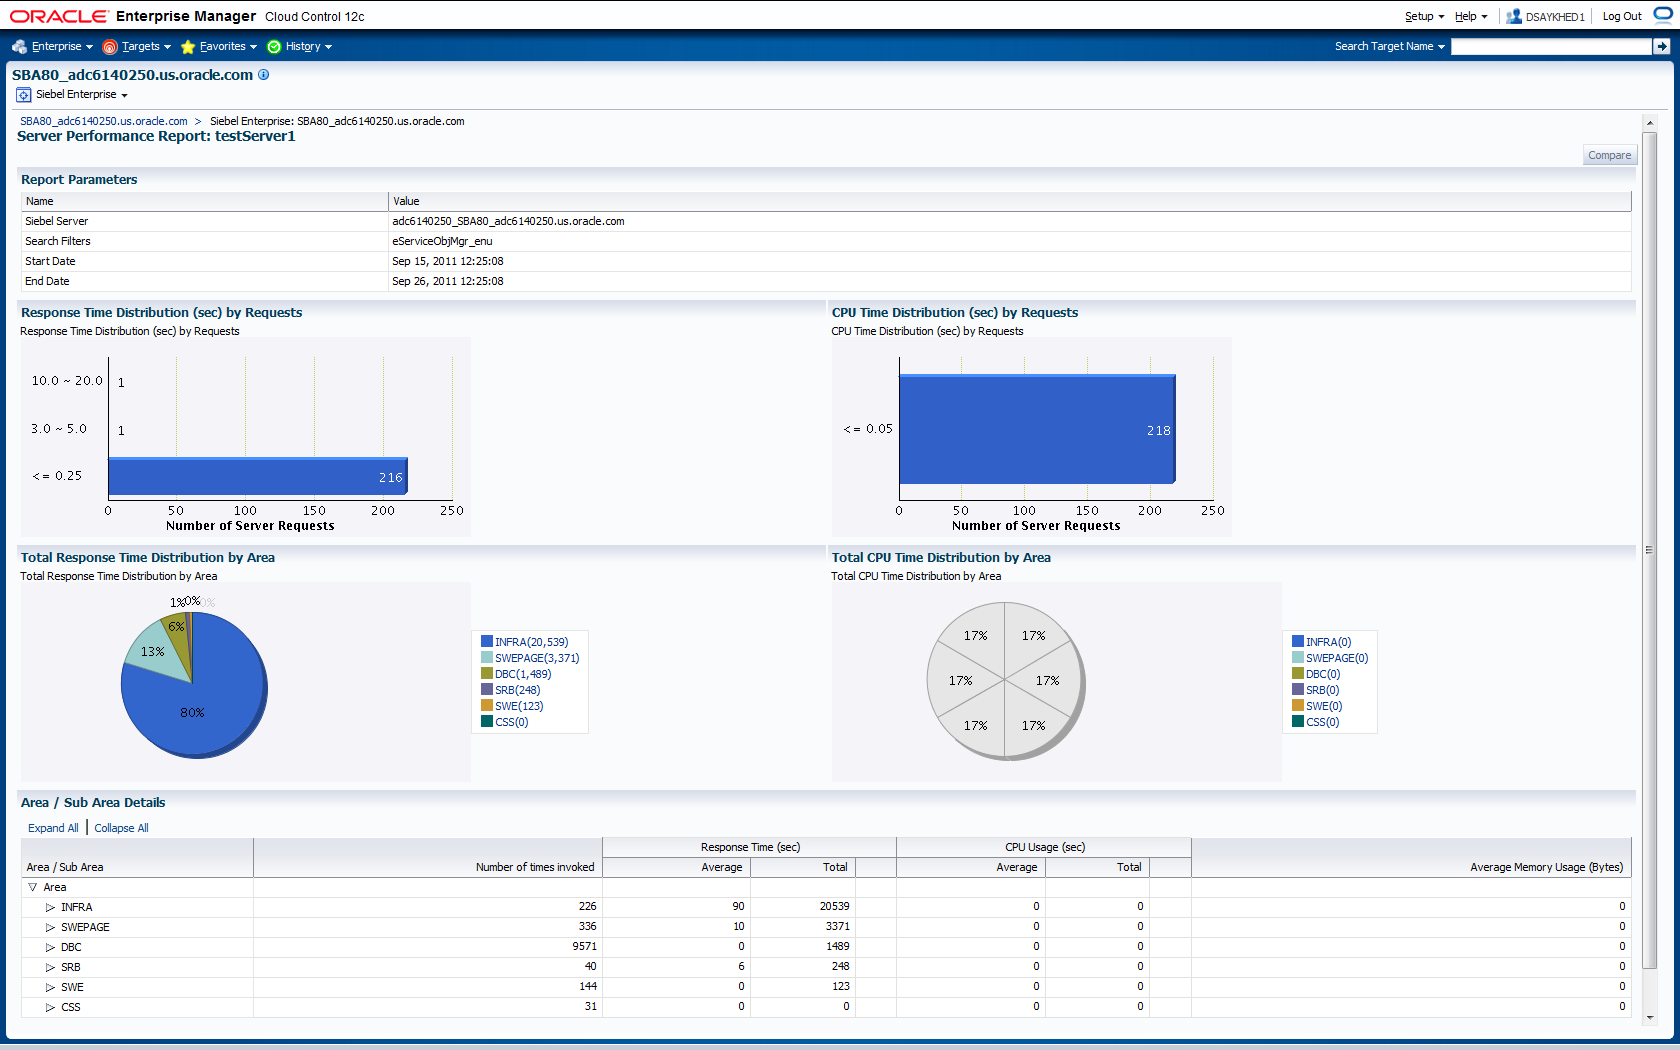Expand the CSS row
1680x1050 pixels.
tap(50, 1007)
